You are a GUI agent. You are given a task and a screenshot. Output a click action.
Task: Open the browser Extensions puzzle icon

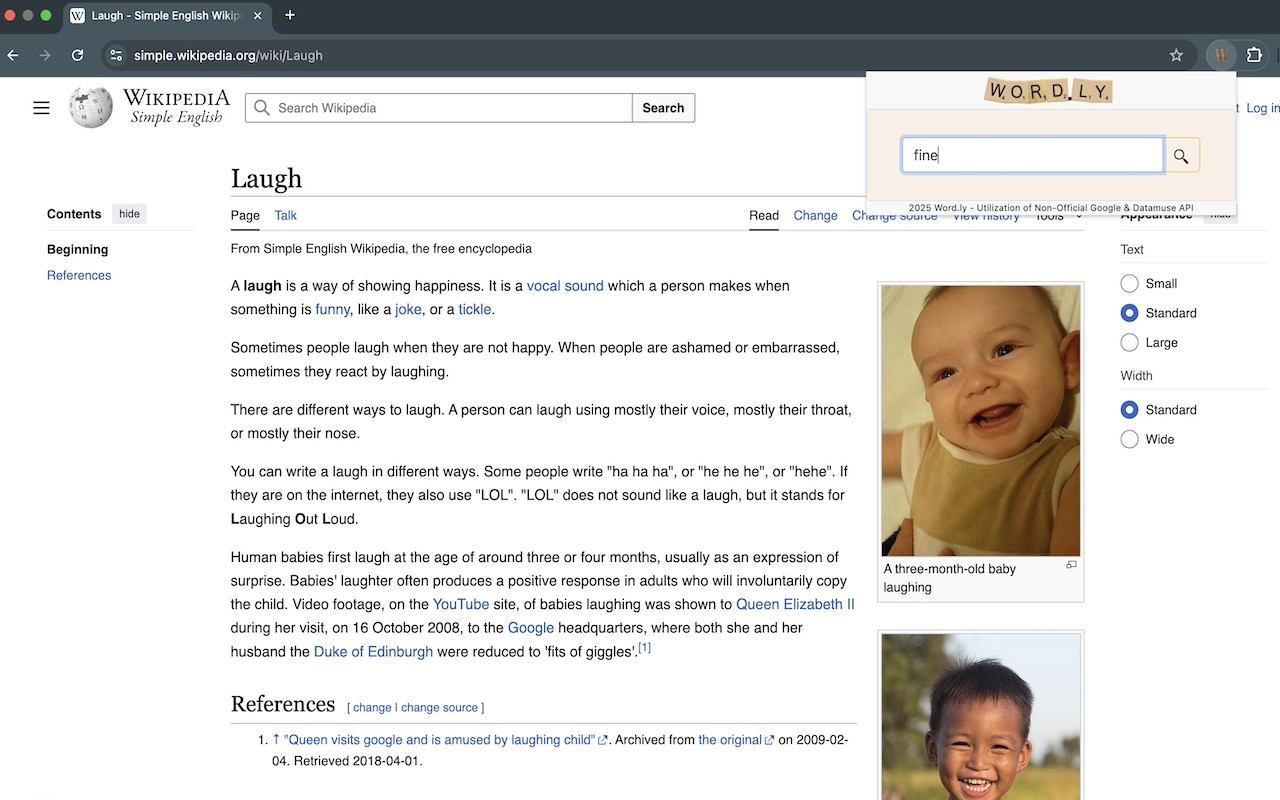click(x=1253, y=55)
